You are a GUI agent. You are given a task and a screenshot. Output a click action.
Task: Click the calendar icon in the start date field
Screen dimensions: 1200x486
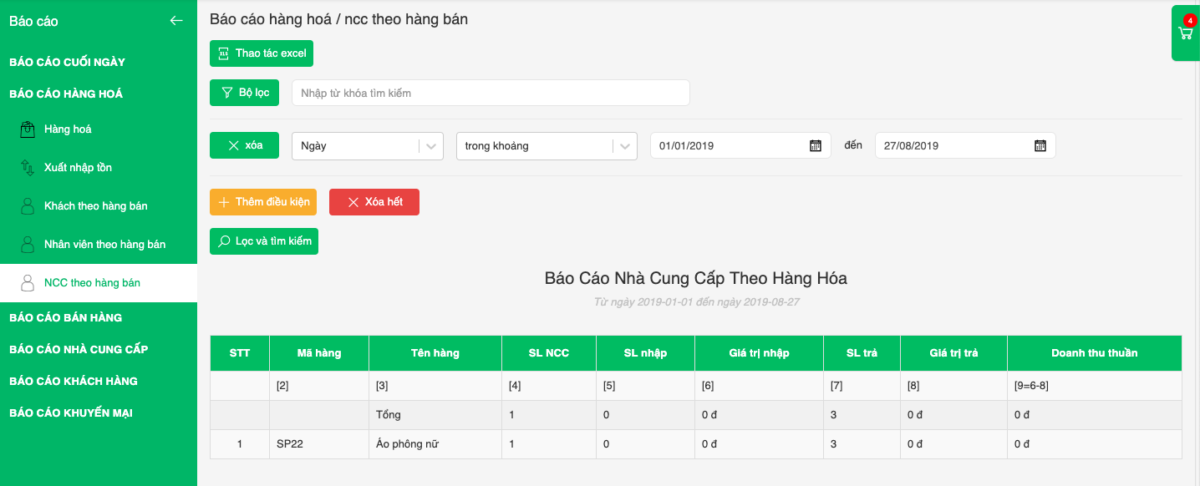point(815,146)
